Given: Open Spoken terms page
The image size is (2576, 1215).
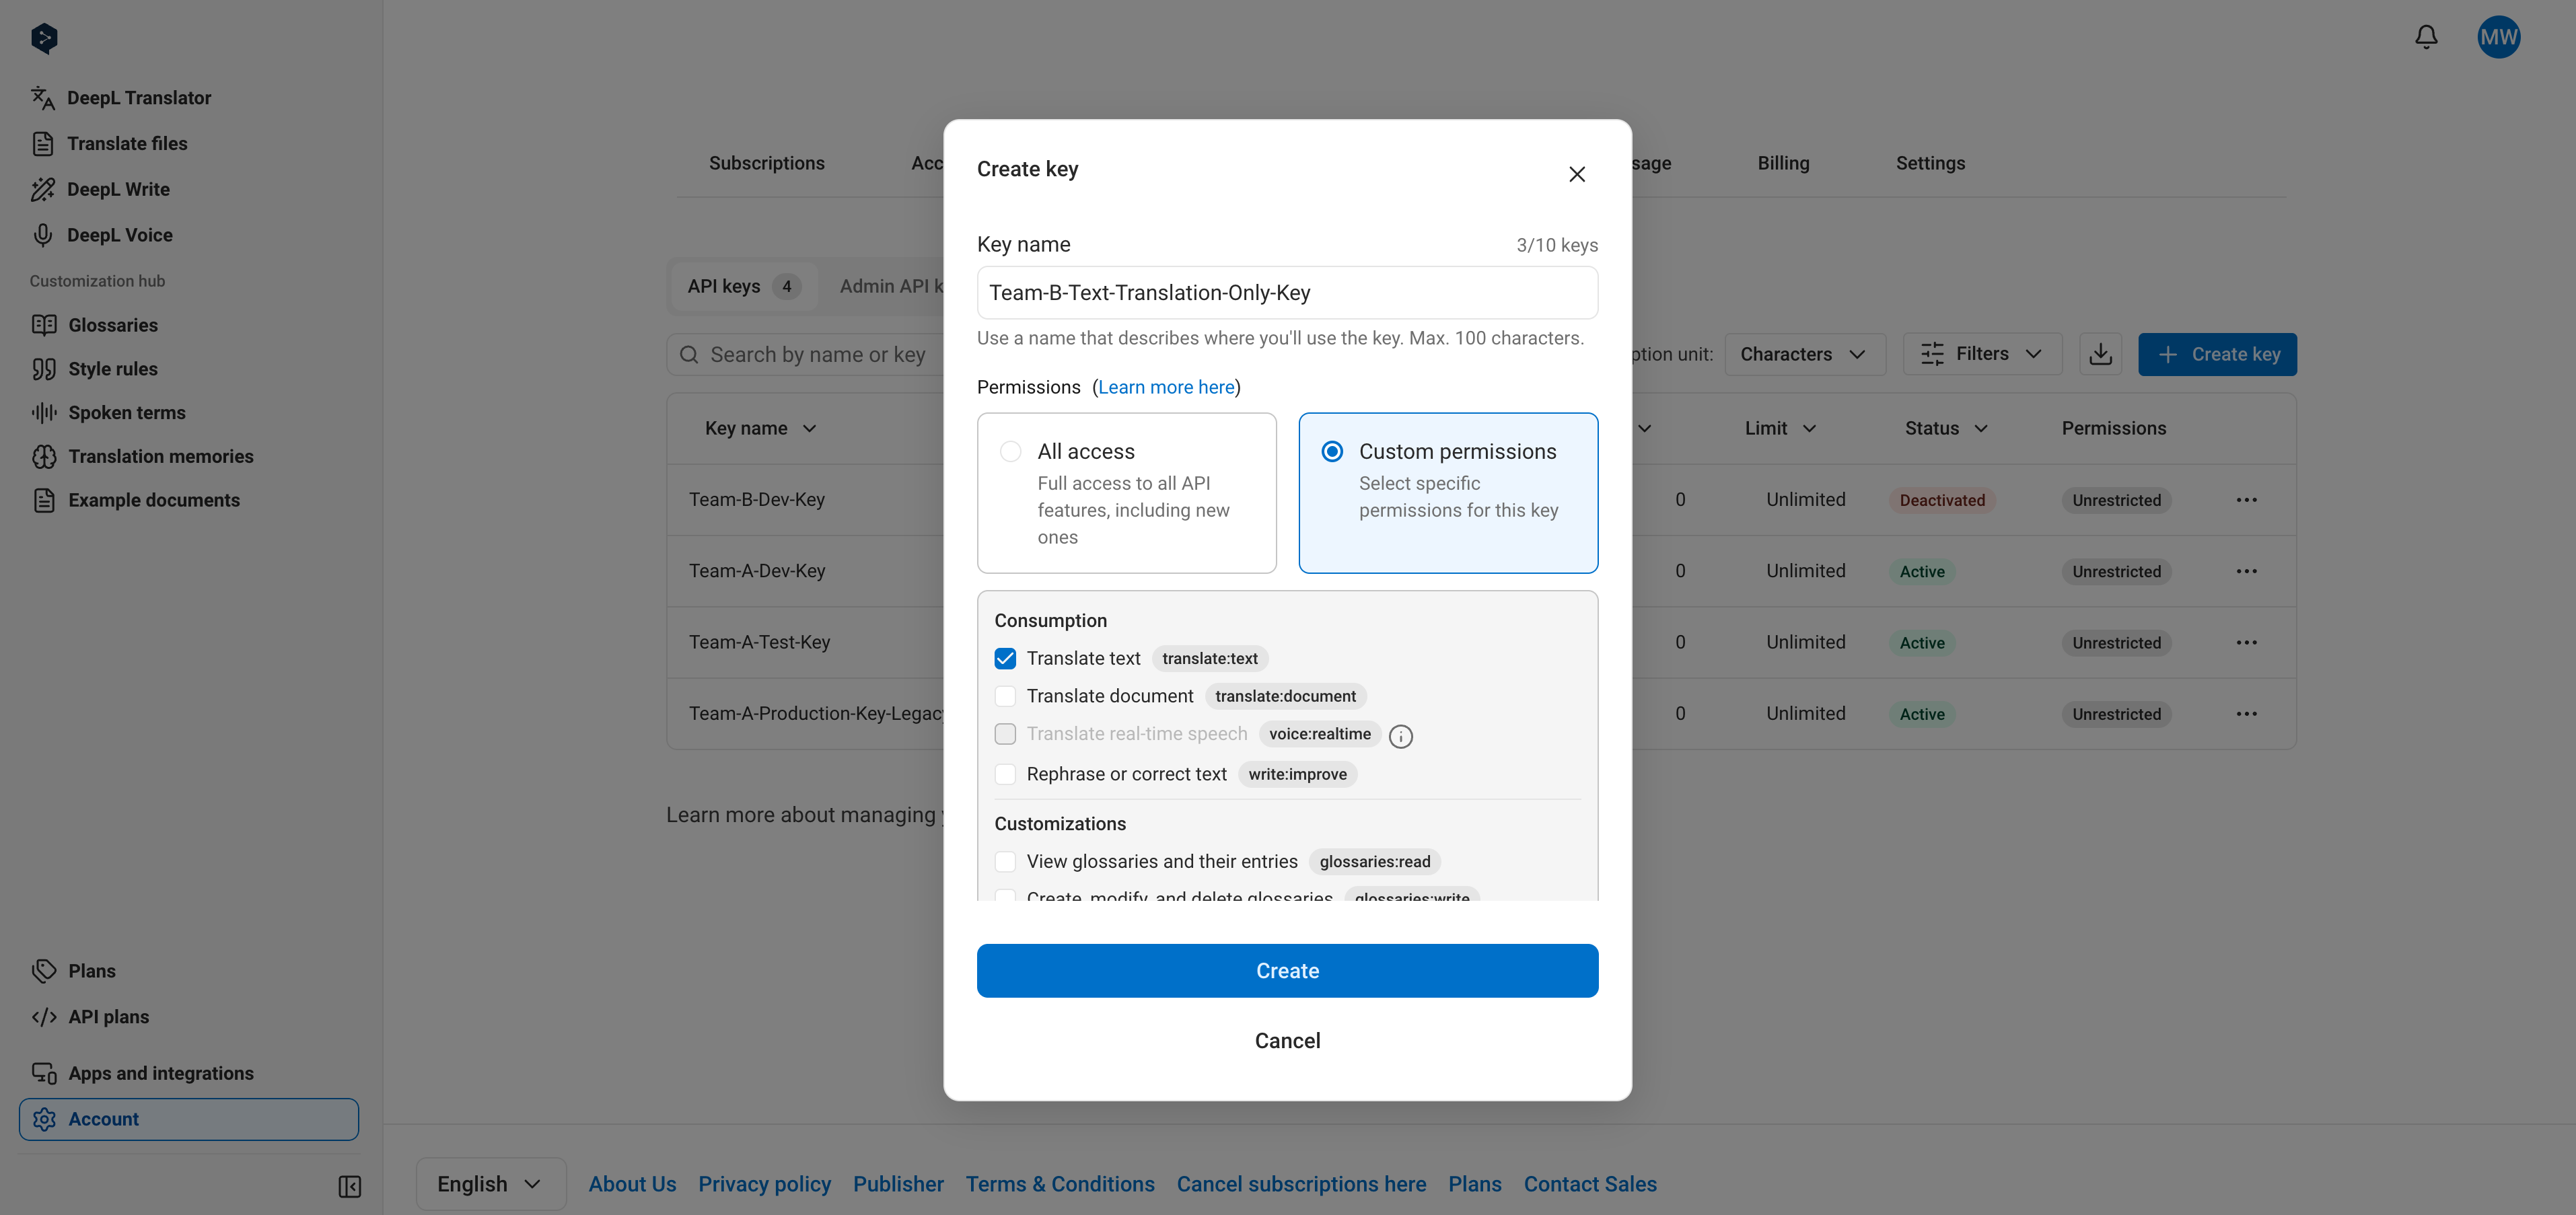Looking at the screenshot, I should click(108, 413).
